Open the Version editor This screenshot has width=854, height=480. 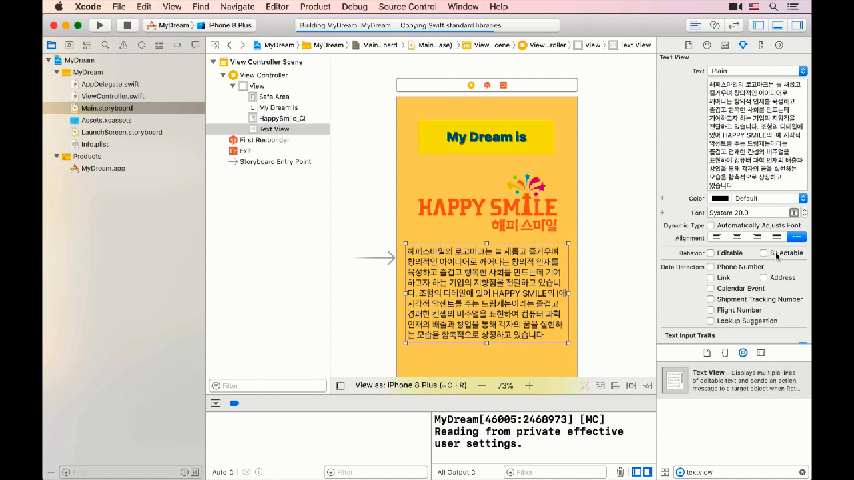(x=734, y=25)
